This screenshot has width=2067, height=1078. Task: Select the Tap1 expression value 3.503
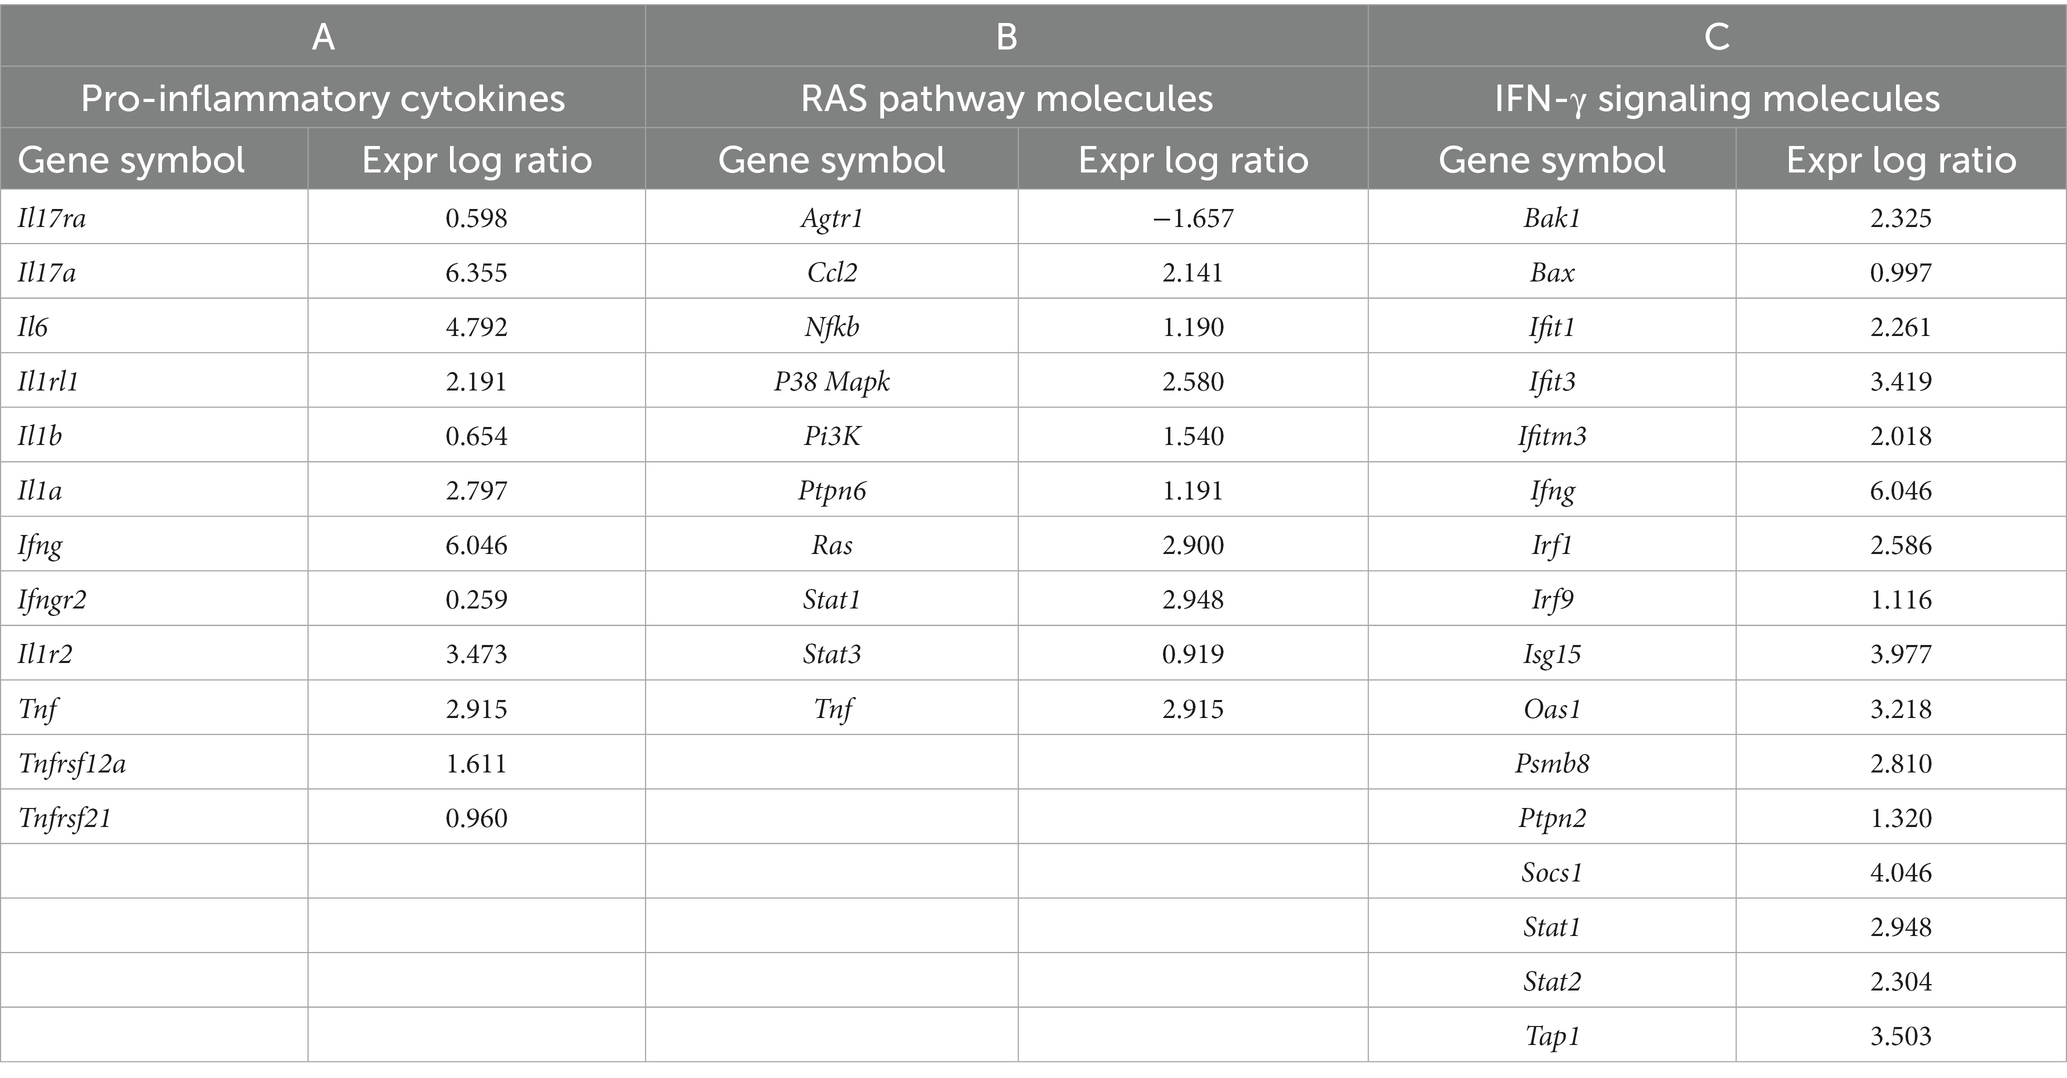coord(1901,1037)
